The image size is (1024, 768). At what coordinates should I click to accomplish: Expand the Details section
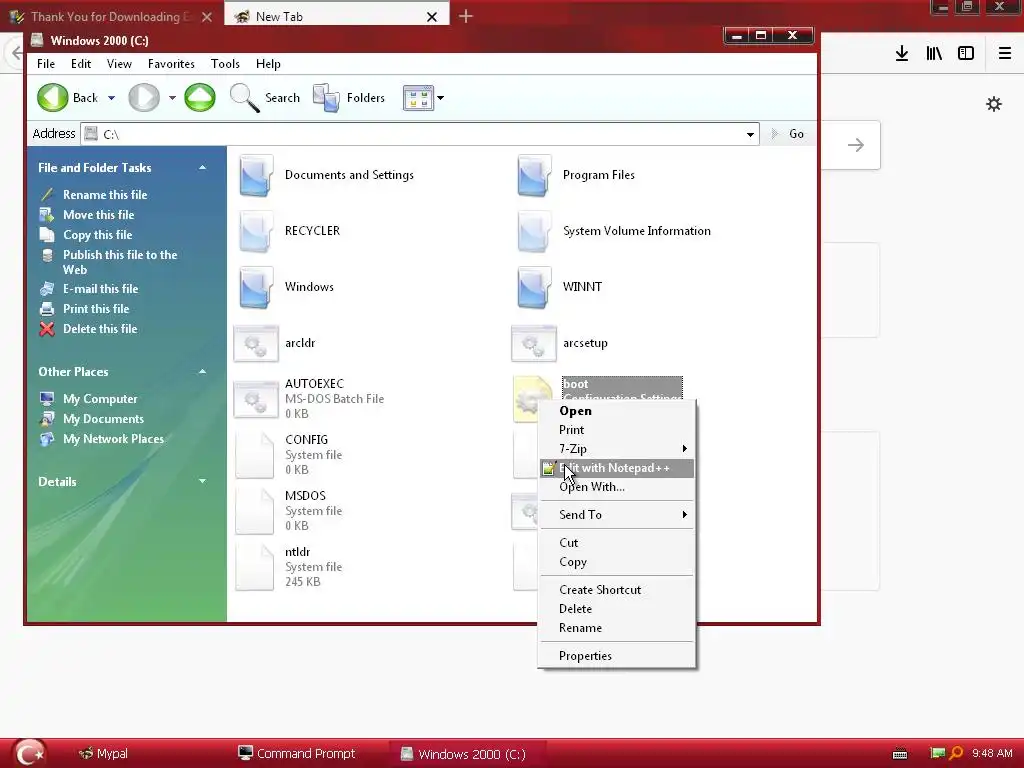[202, 481]
